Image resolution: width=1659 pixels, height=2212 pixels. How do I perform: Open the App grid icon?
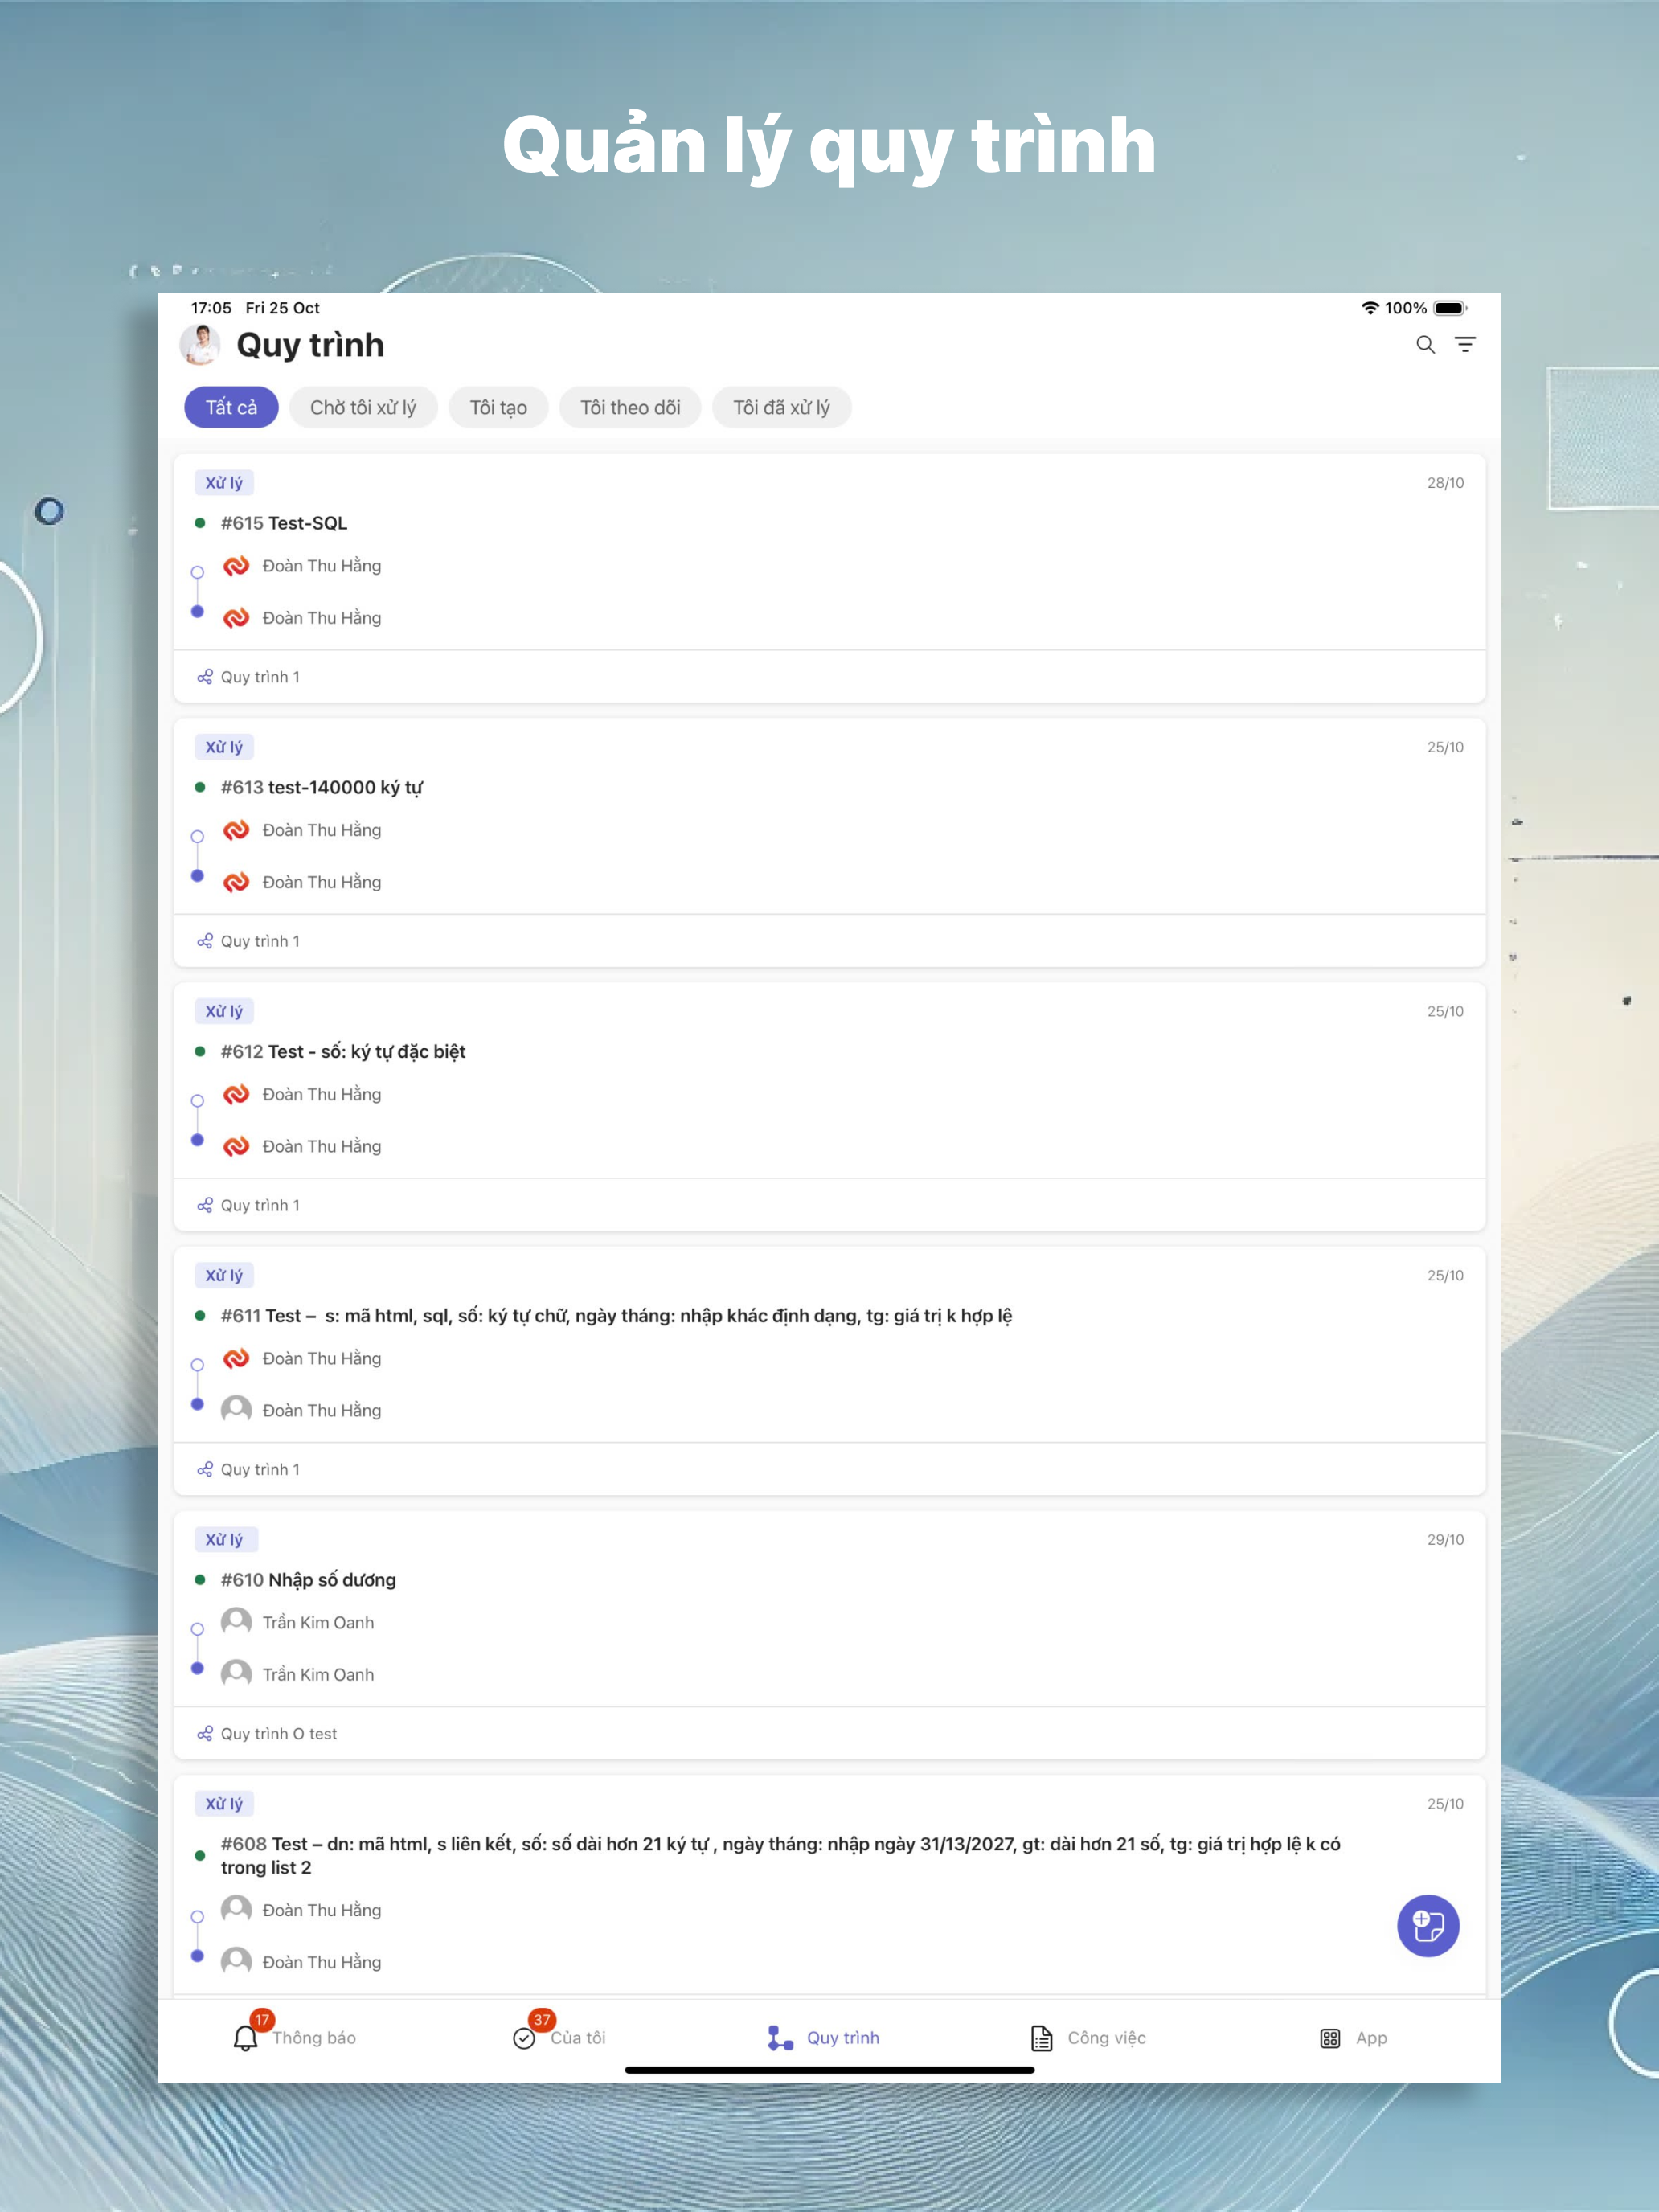point(1330,2038)
